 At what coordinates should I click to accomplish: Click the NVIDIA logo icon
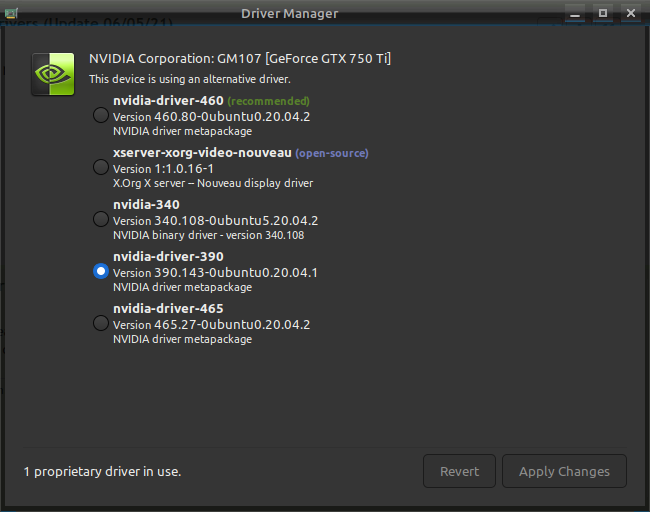coord(53,74)
